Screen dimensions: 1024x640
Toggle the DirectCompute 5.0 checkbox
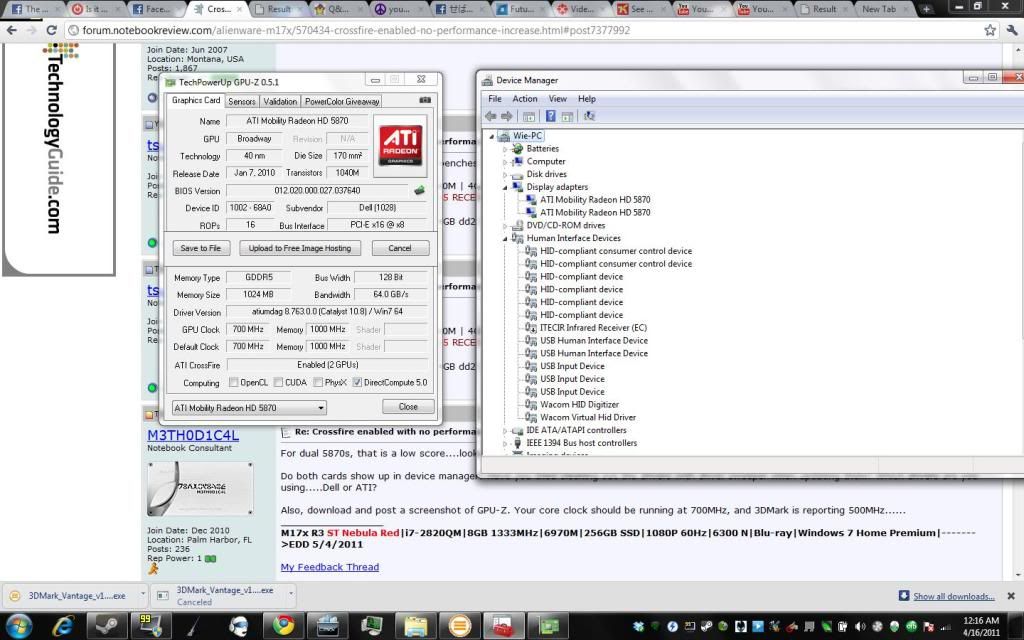tap(357, 383)
